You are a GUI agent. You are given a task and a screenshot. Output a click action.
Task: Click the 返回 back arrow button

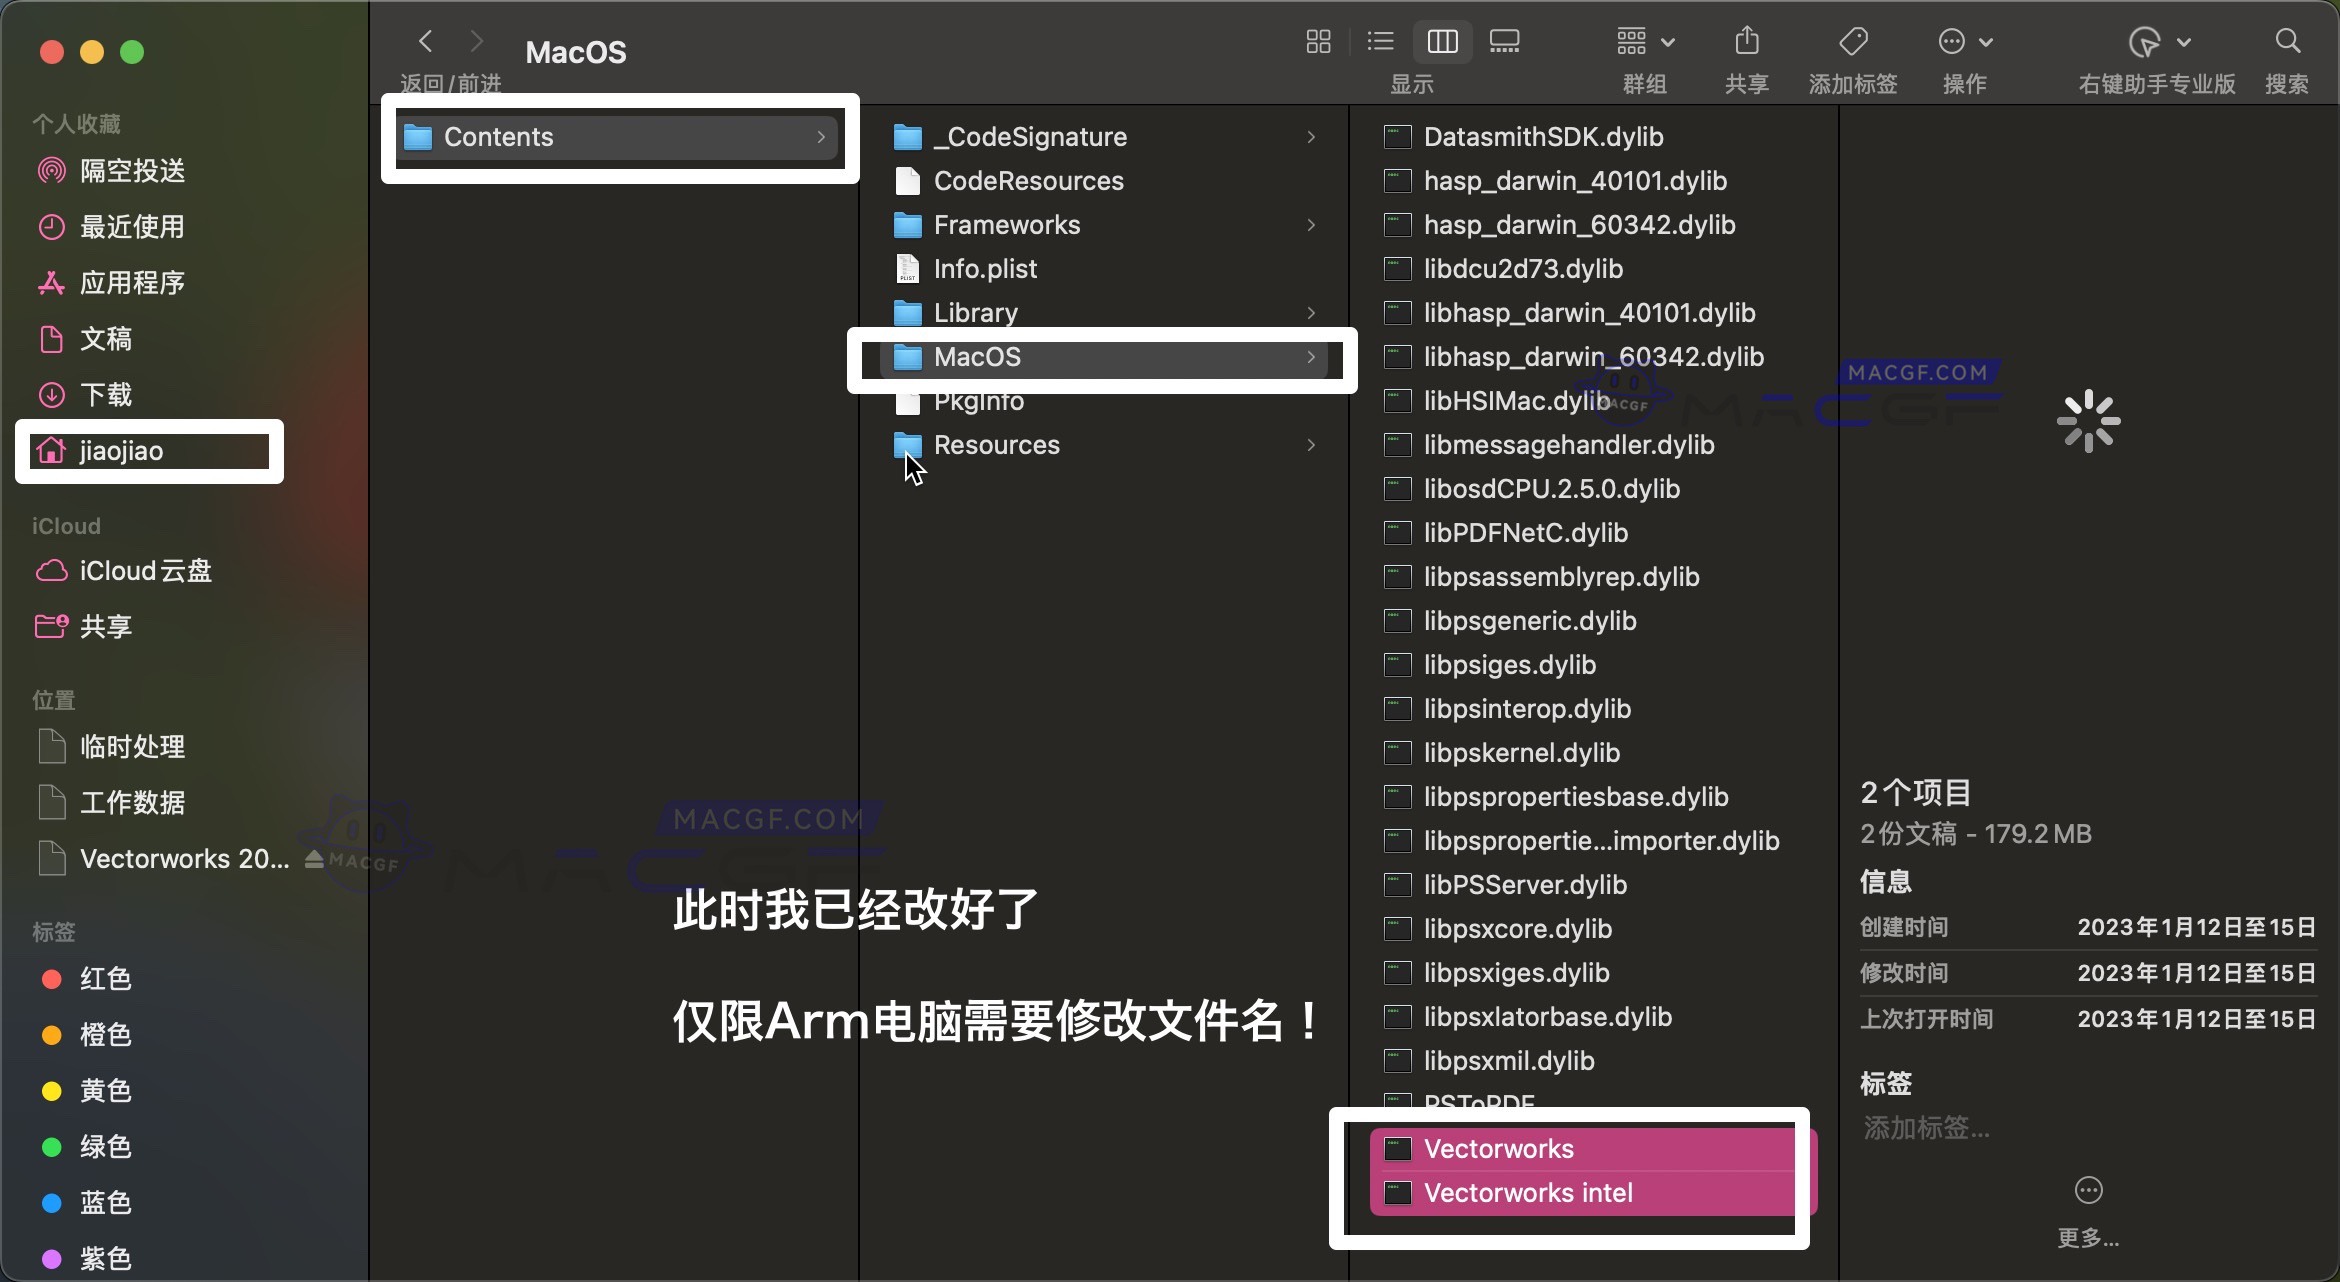click(x=425, y=40)
